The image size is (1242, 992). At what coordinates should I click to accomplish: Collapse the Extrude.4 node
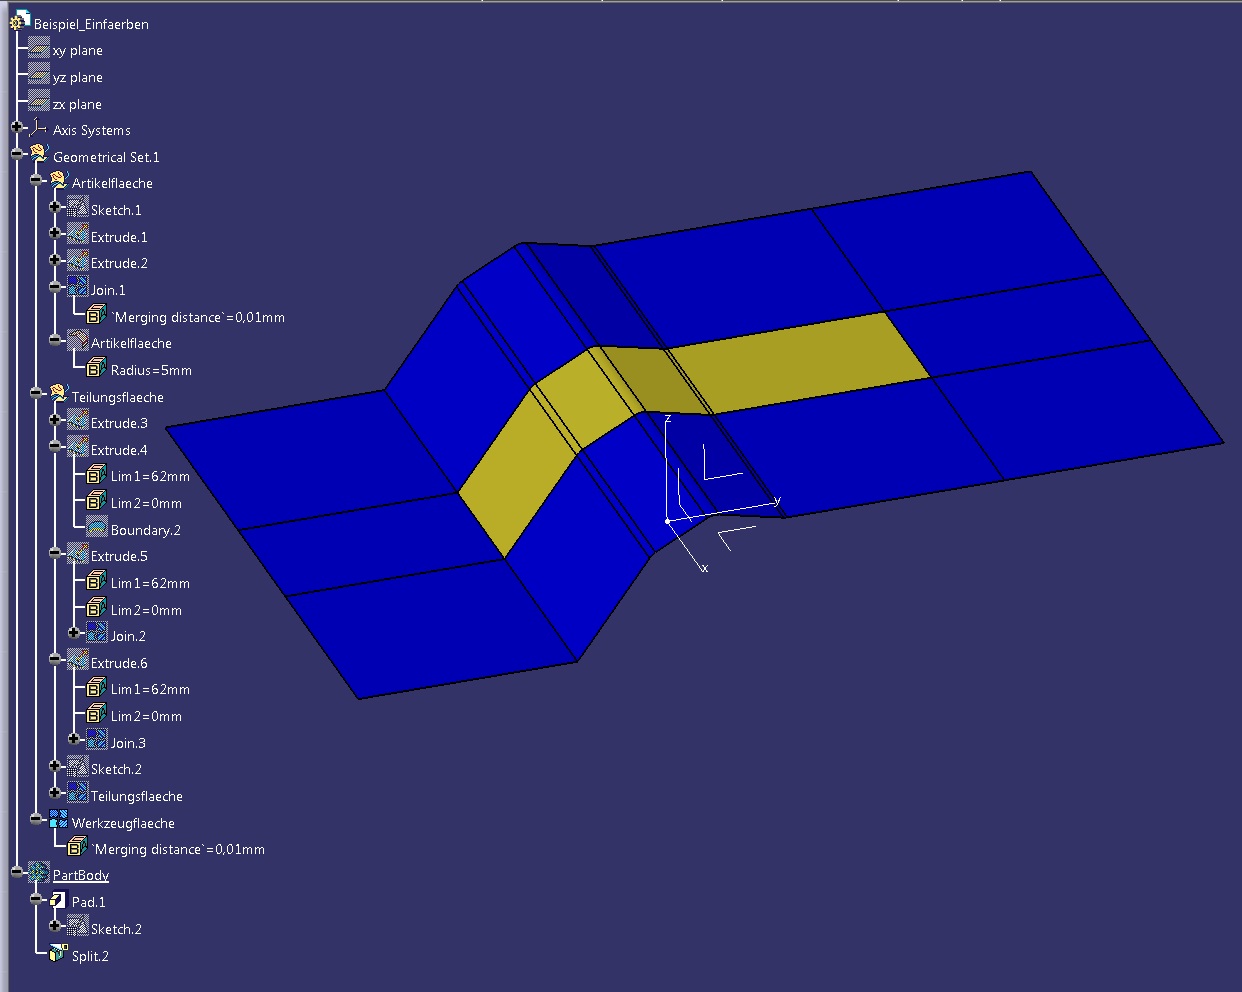tap(55, 447)
